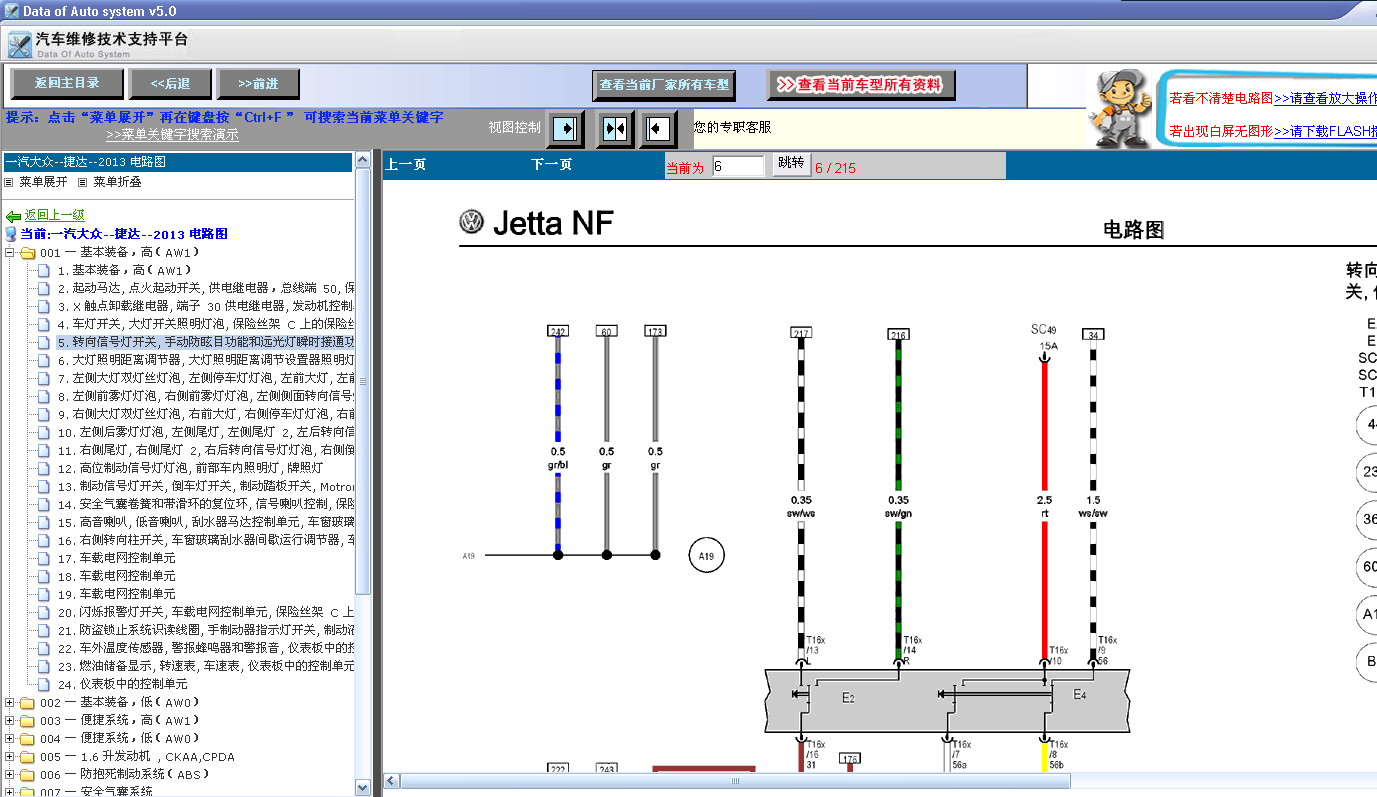Click VW logo in diagram header
Screen dimensions: 1377x797
[471, 222]
